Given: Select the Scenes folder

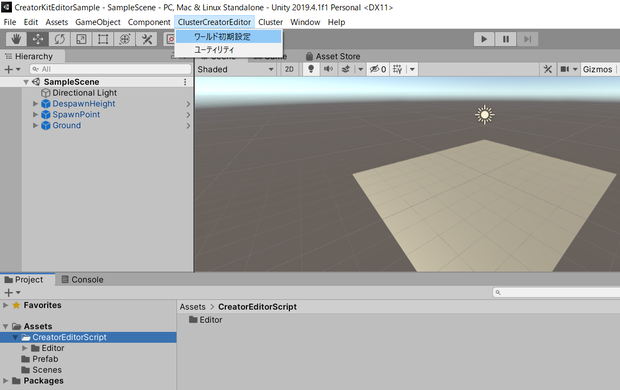Looking at the screenshot, I should [42, 370].
